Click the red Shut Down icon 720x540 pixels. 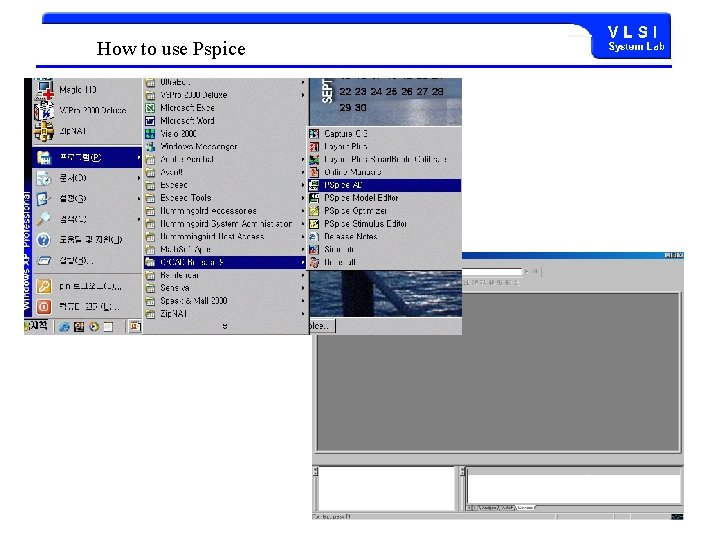coord(44,306)
